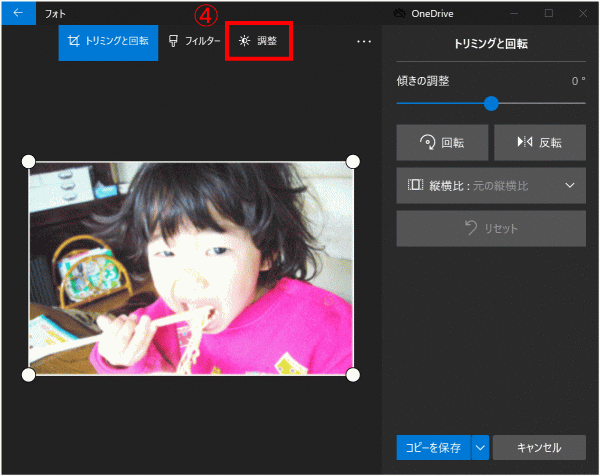Click the top-left crop handle
This screenshot has width=600, height=476.
pos(29,161)
